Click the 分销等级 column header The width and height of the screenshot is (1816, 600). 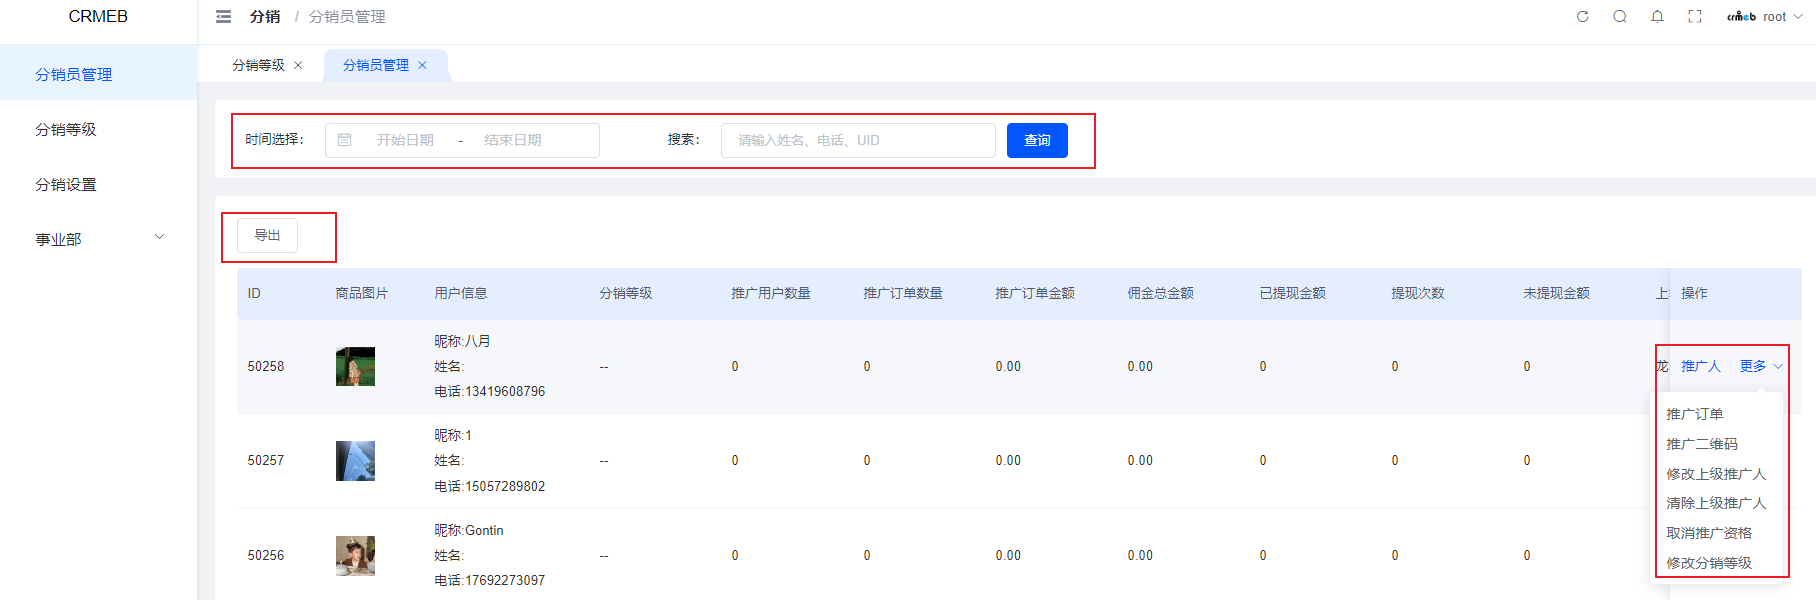click(x=626, y=293)
